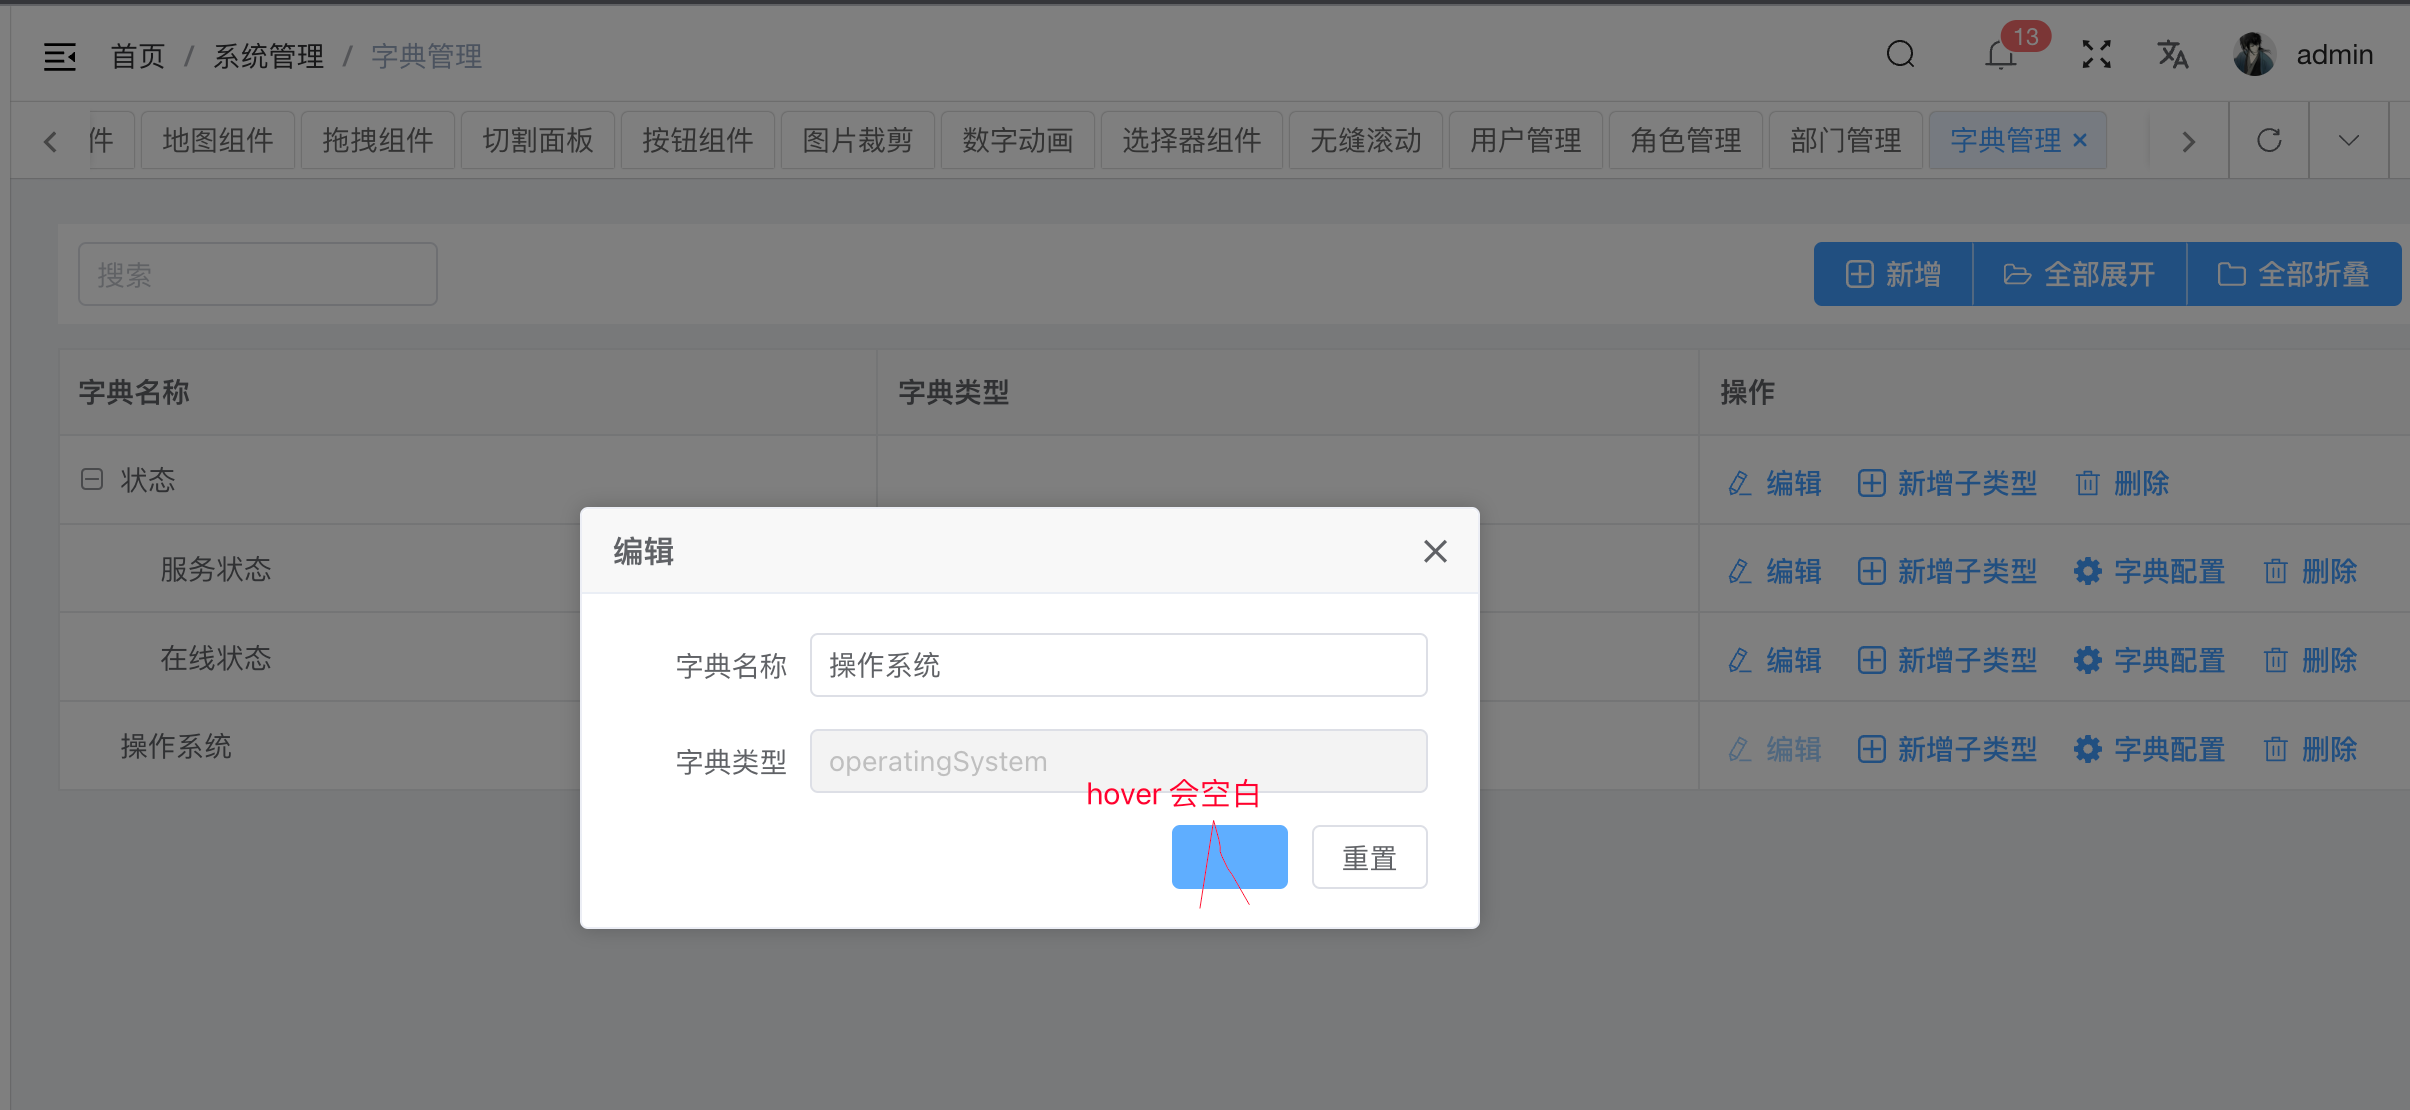The width and height of the screenshot is (2410, 1110).
Task: Collapse the 状态 tree node minus icon
Action: pyautogui.click(x=91, y=479)
